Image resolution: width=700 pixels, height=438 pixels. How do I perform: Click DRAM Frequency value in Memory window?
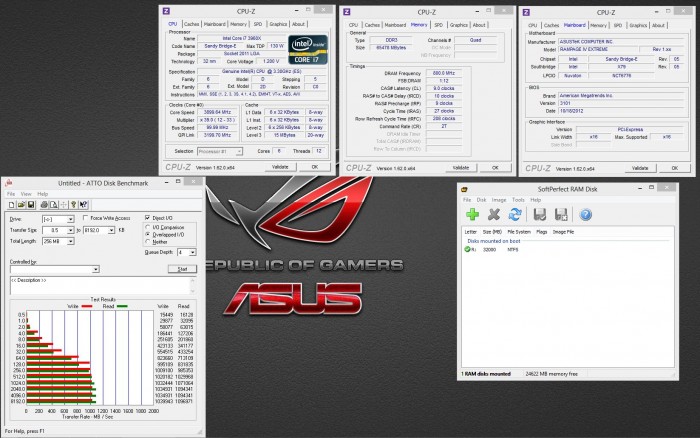pos(444,73)
